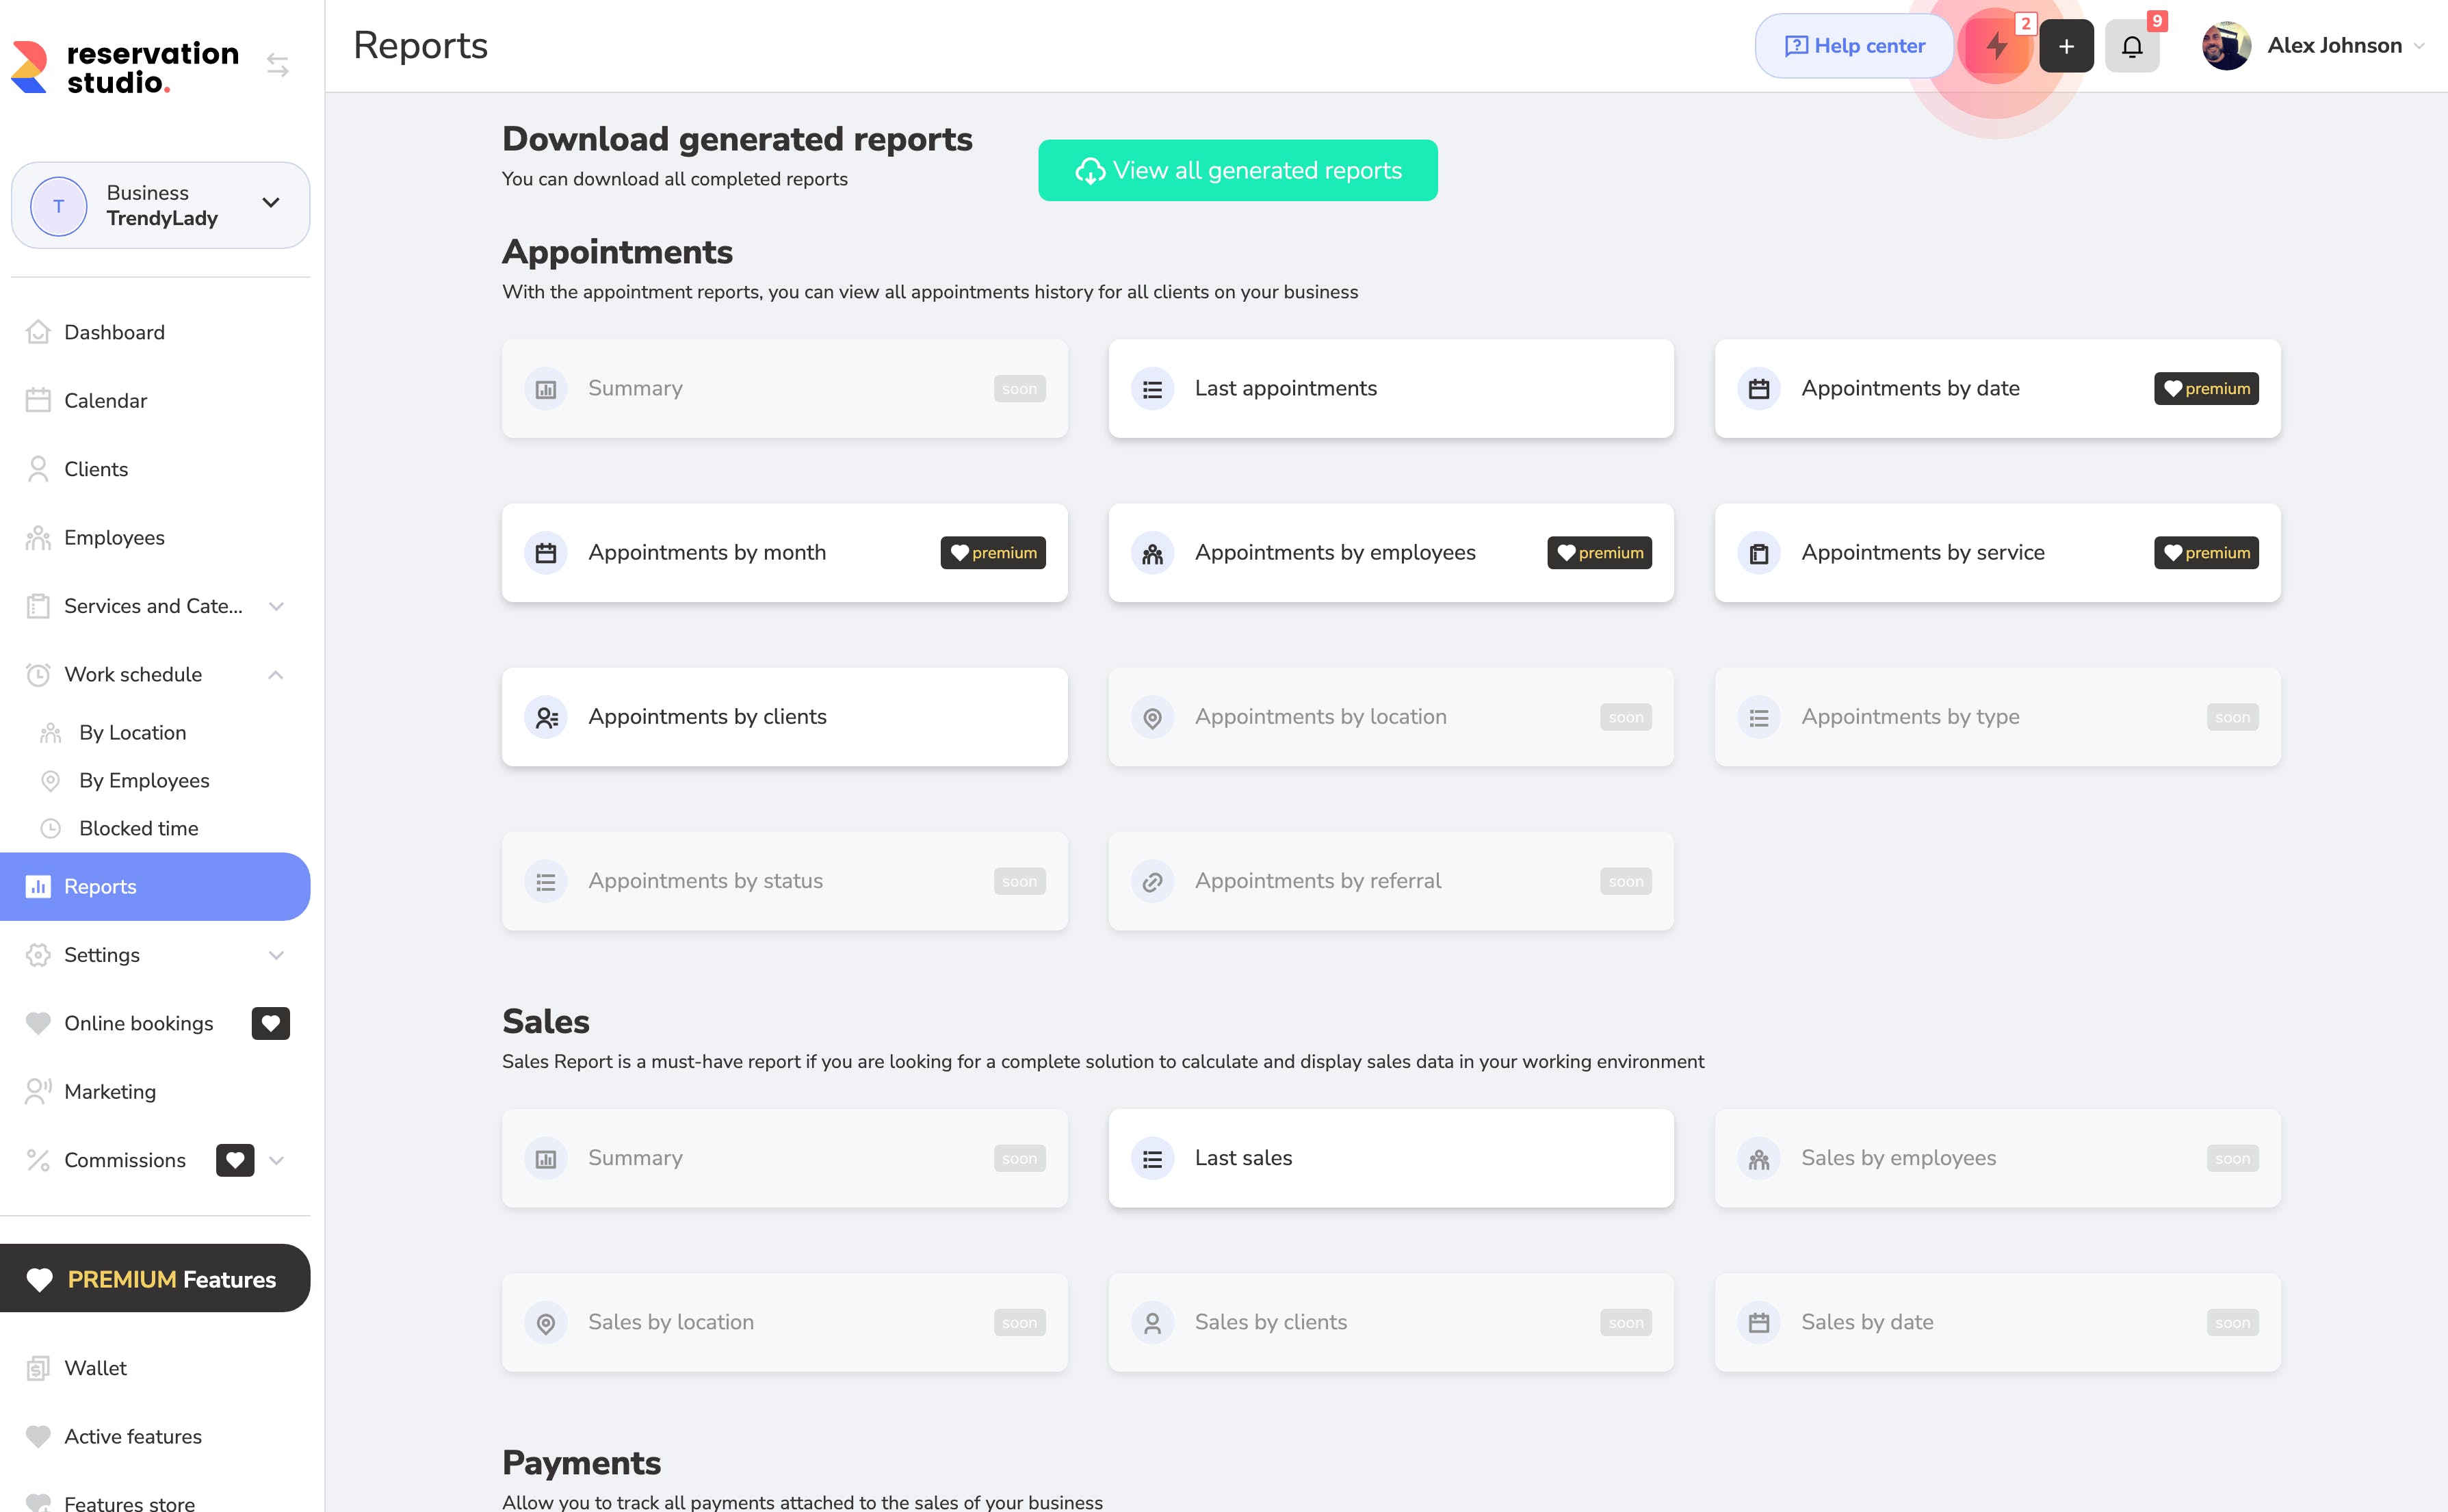Open the PREMIUM Features banner

tap(155, 1279)
